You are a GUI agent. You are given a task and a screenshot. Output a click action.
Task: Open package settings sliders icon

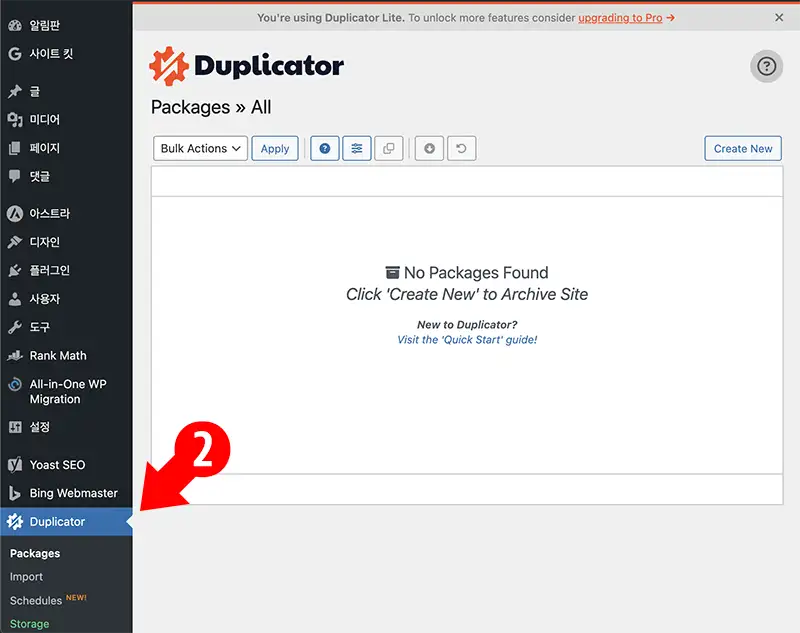coord(357,148)
